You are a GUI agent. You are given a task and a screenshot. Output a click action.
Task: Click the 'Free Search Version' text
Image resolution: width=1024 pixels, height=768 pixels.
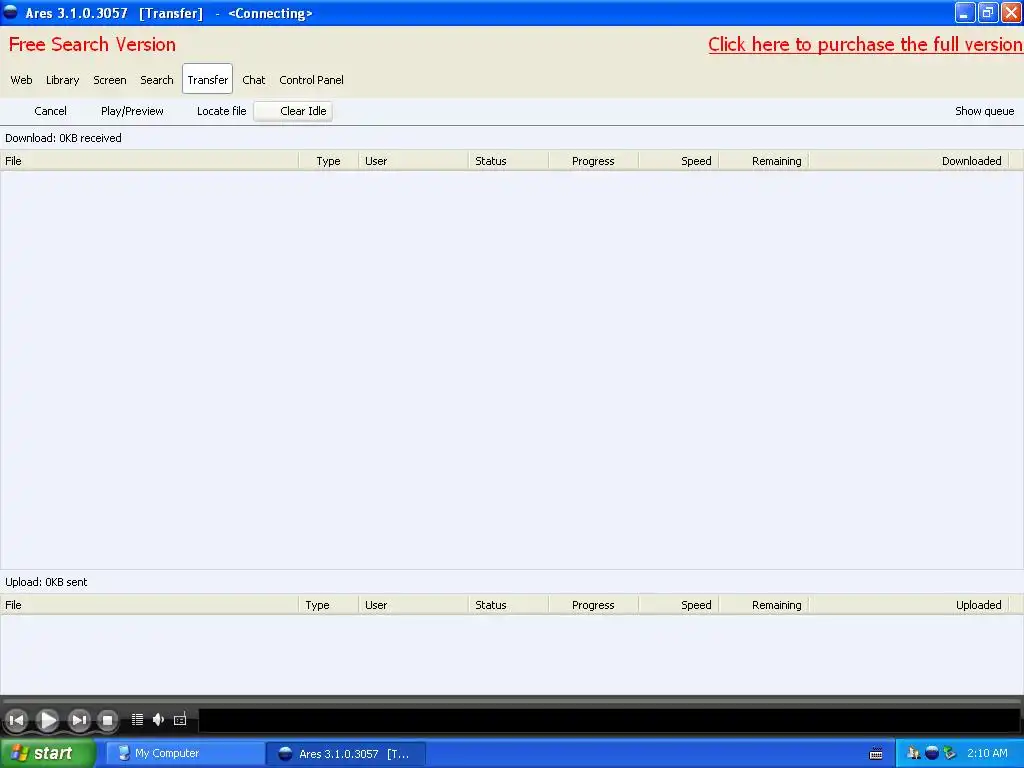(x=92, y=44)
